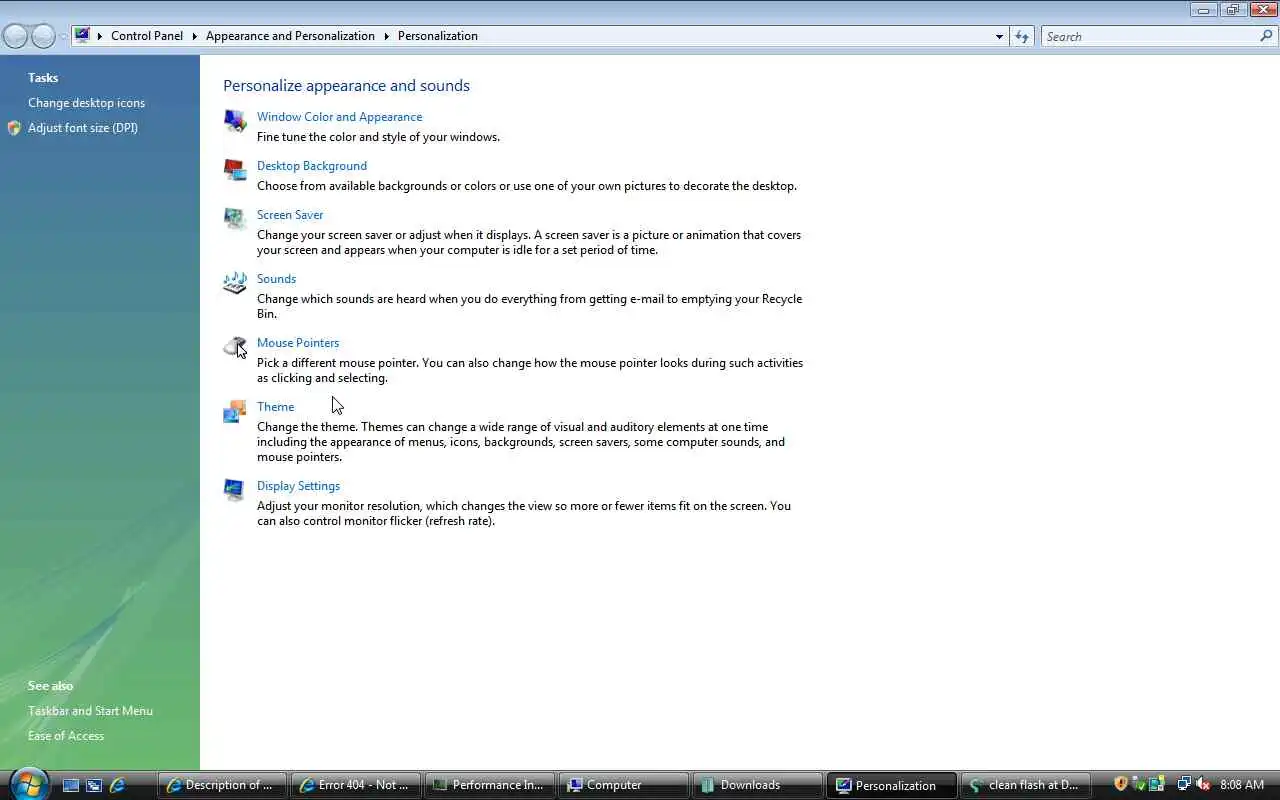1280x800 pixels.
Task: Go back with the Back arrow button
Action: (15, 36)
